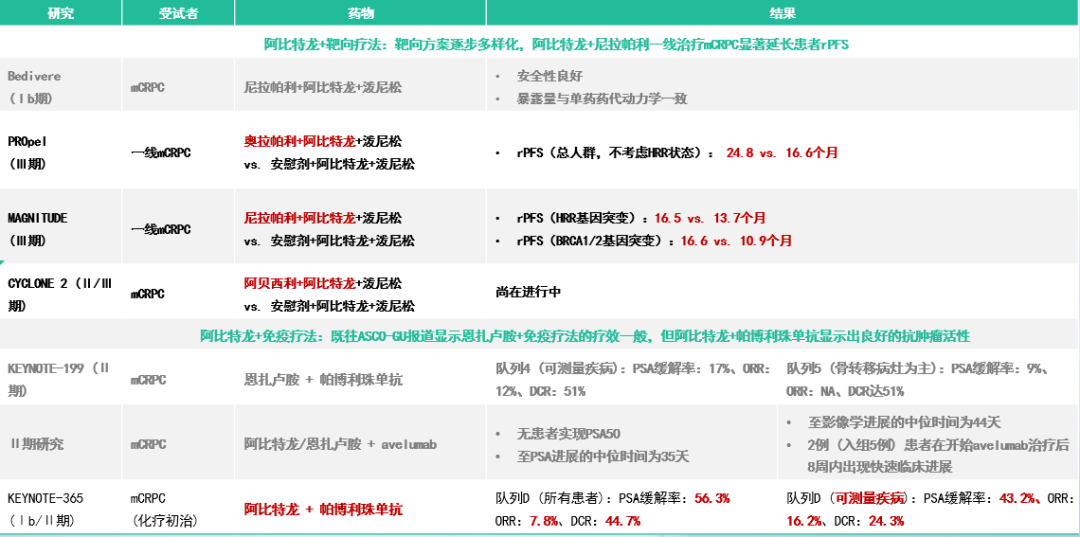
Task: Select the red '奥拉帕利+阿比特龙' drug text
Action: (299, 140)
